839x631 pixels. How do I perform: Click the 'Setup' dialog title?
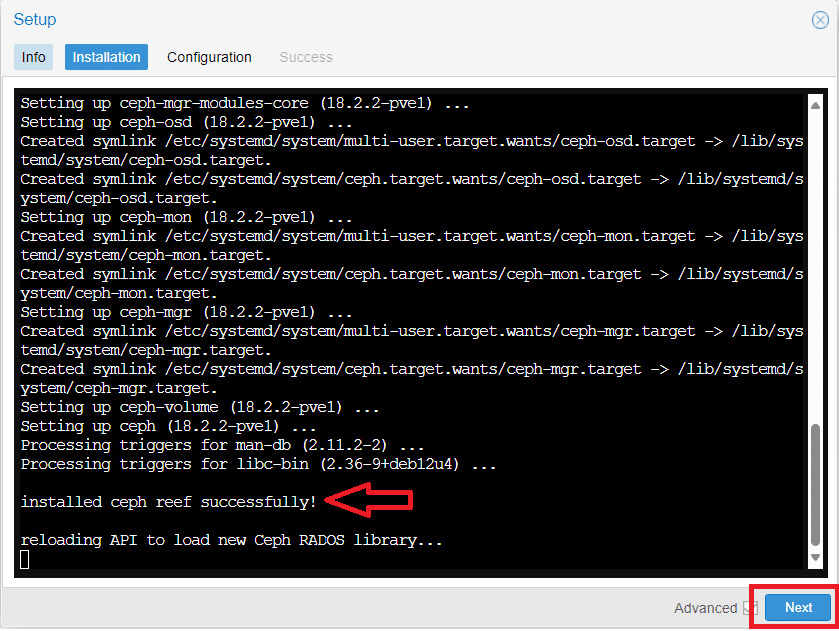point(35,19)
